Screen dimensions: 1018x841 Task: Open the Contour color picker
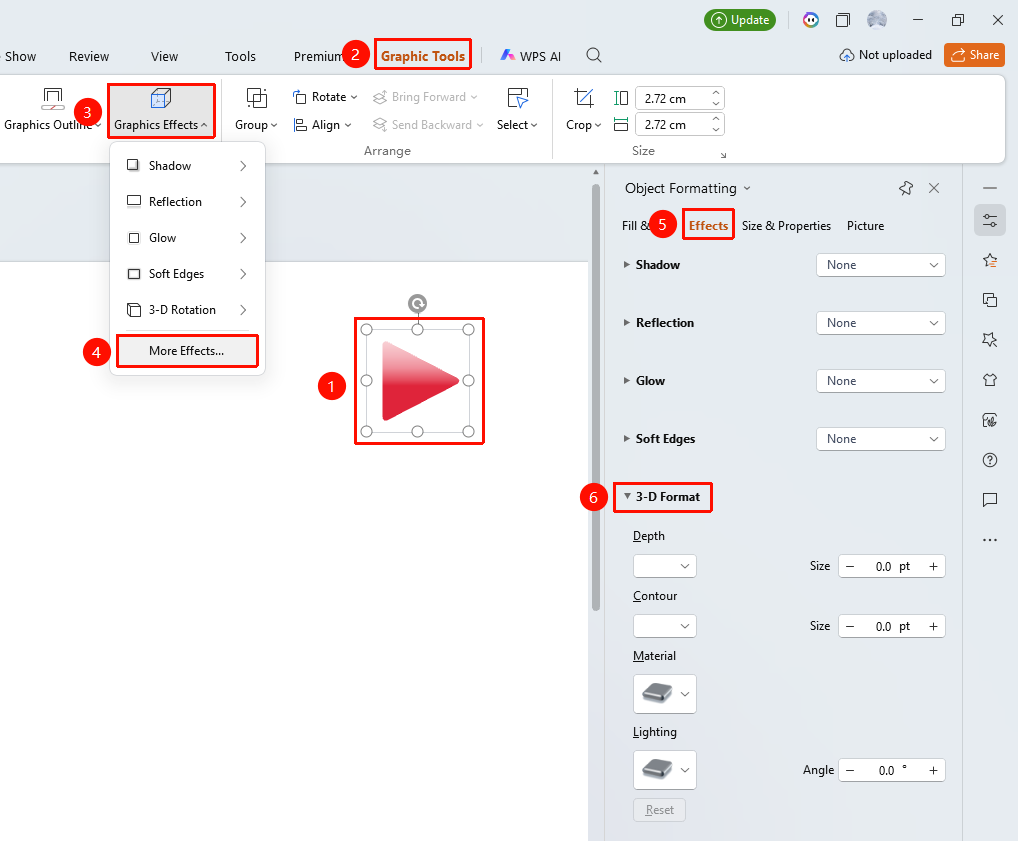(665, 626)
